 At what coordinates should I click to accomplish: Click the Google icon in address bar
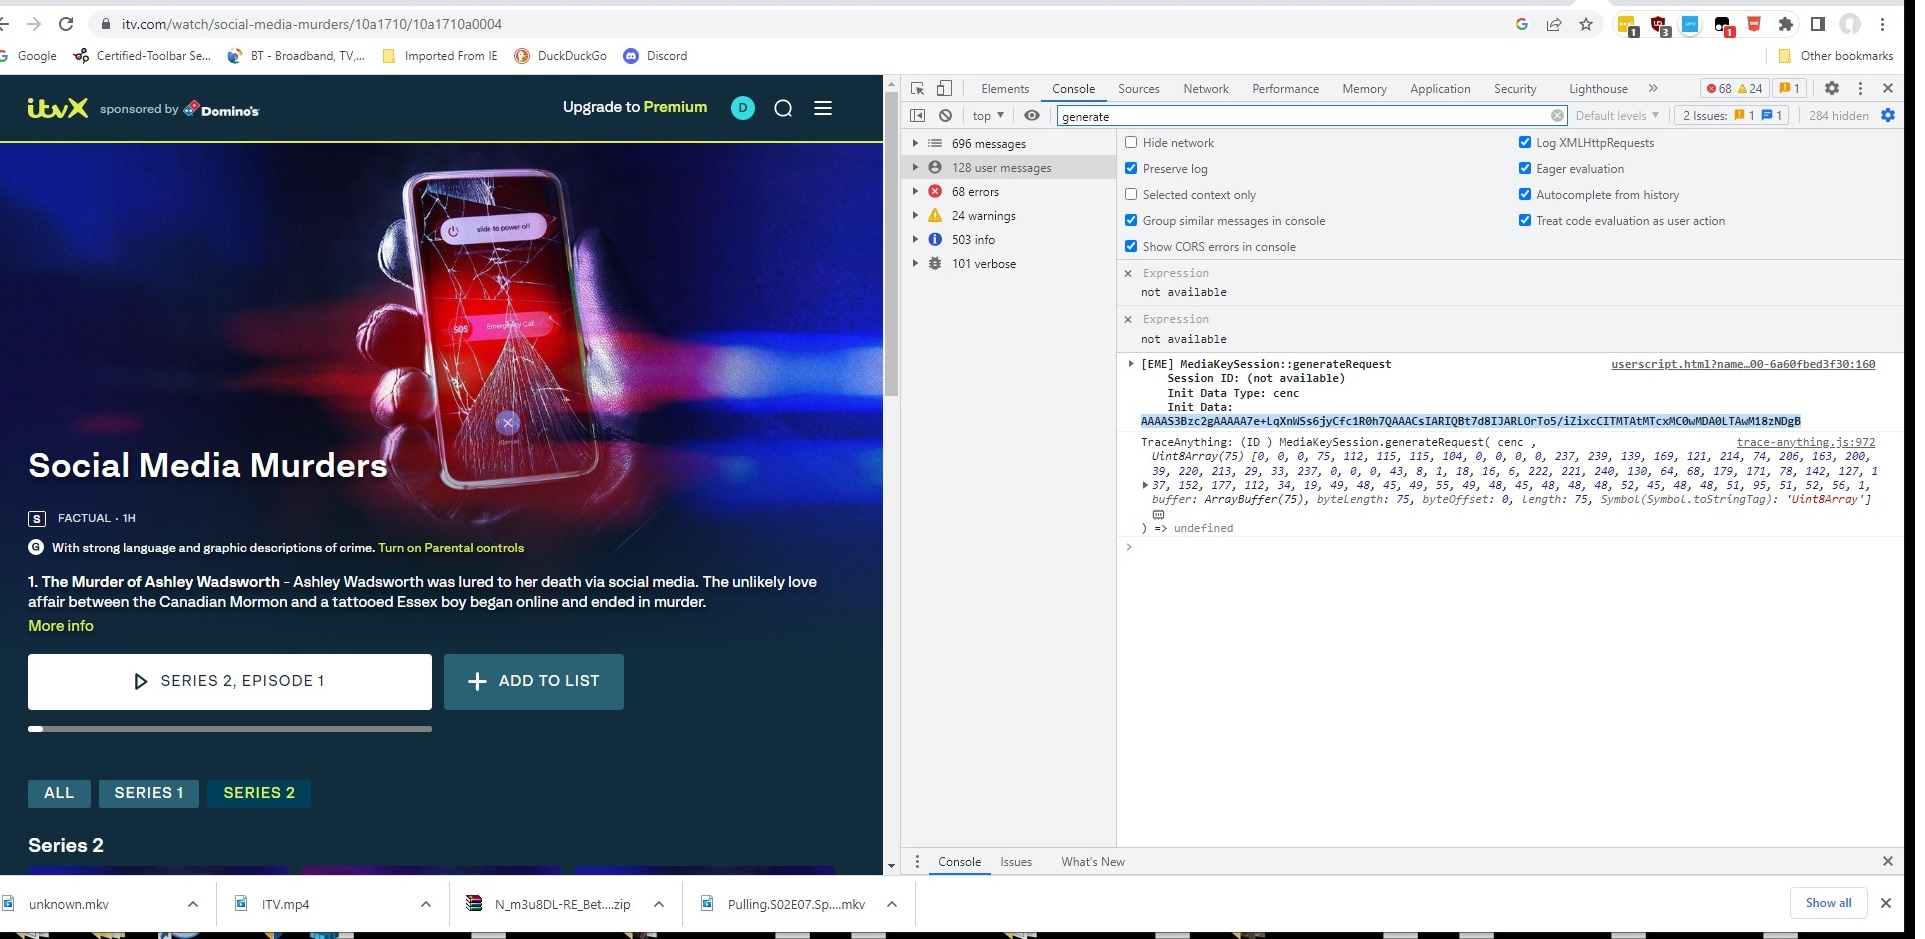click(1522, 24)
